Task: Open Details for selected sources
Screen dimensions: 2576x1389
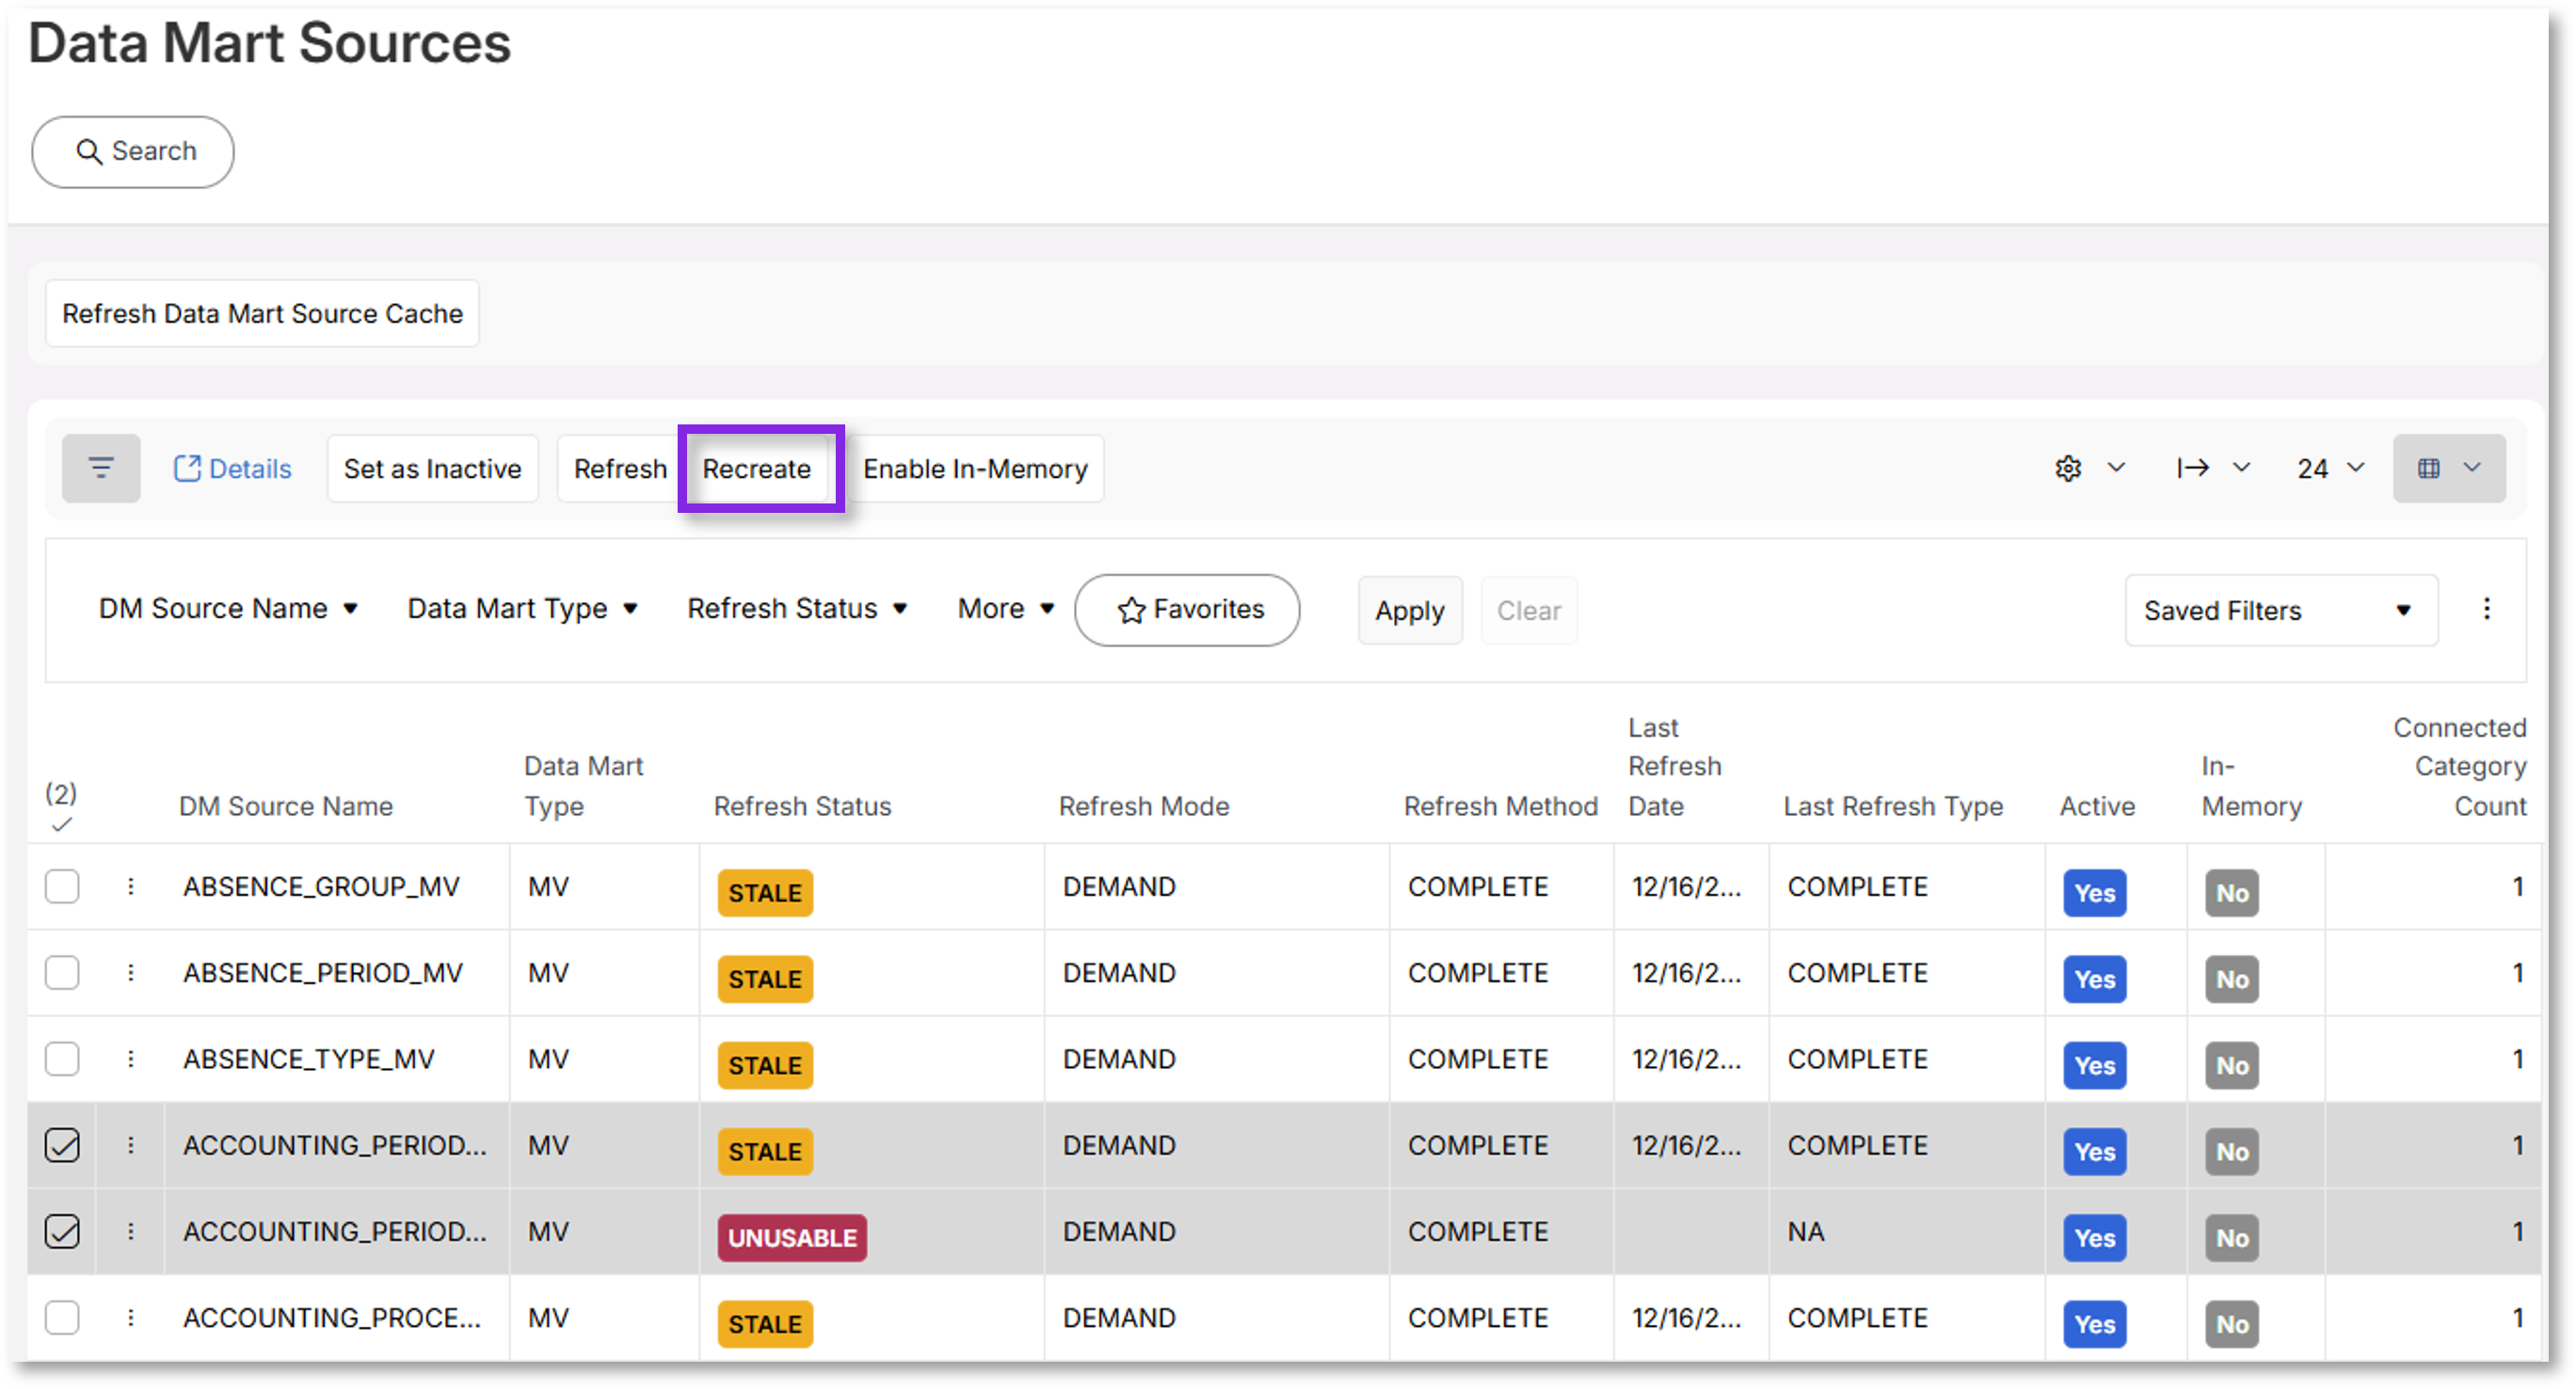Action: (232, 468)
